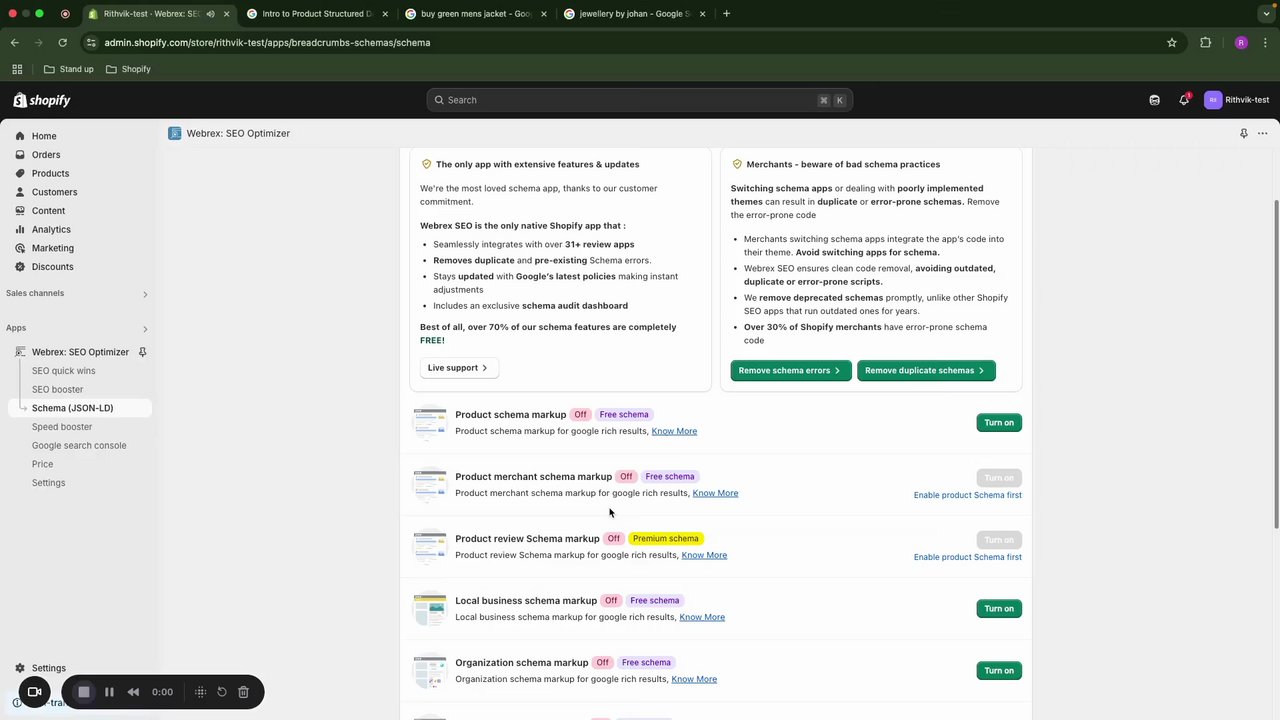Reload the browser page
This screenshot has width=1280, height=720.
tap(63, 43)
